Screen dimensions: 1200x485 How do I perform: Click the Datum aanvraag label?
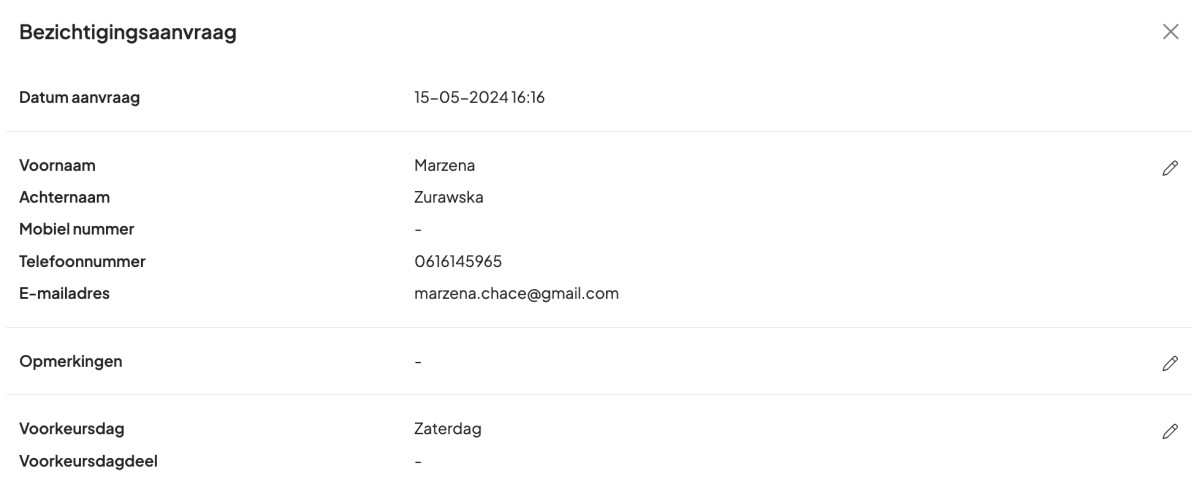(79, 98)
